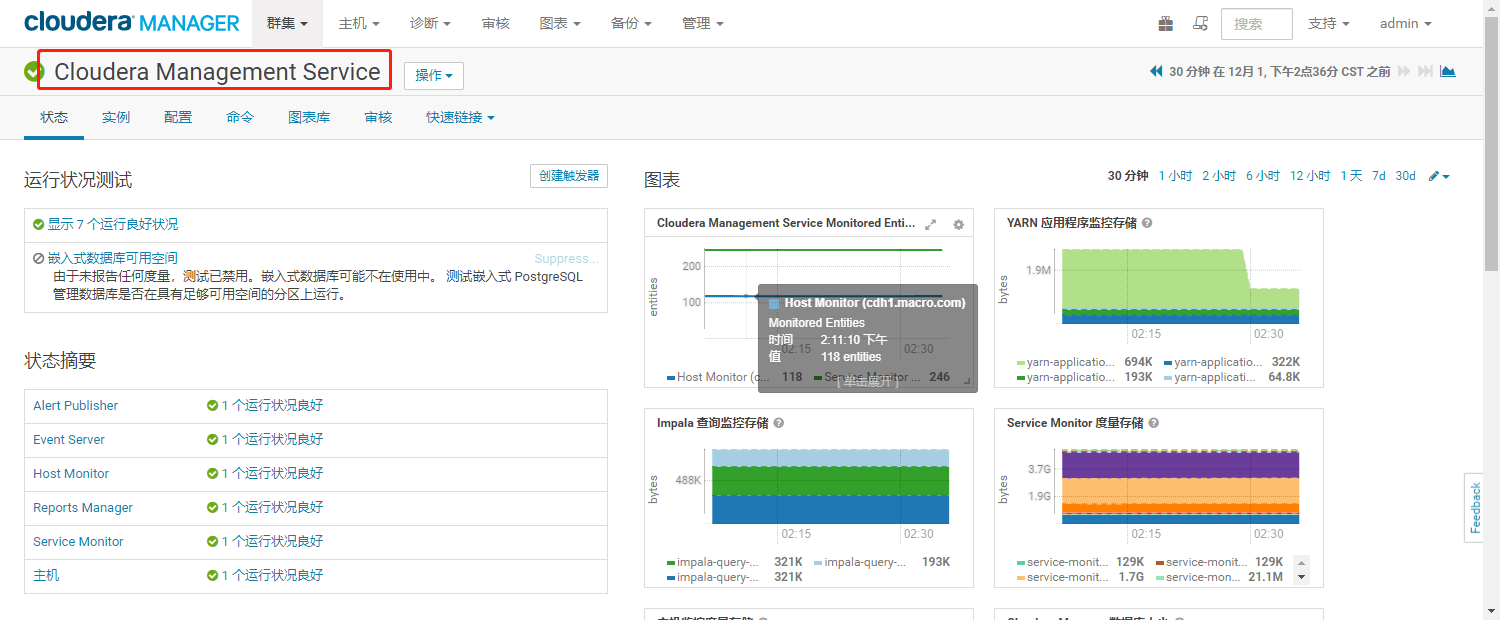The height and width of the screenshot is (620, 1500).
Task: Click the 搜索 search input field
Action: [1256, 23]
